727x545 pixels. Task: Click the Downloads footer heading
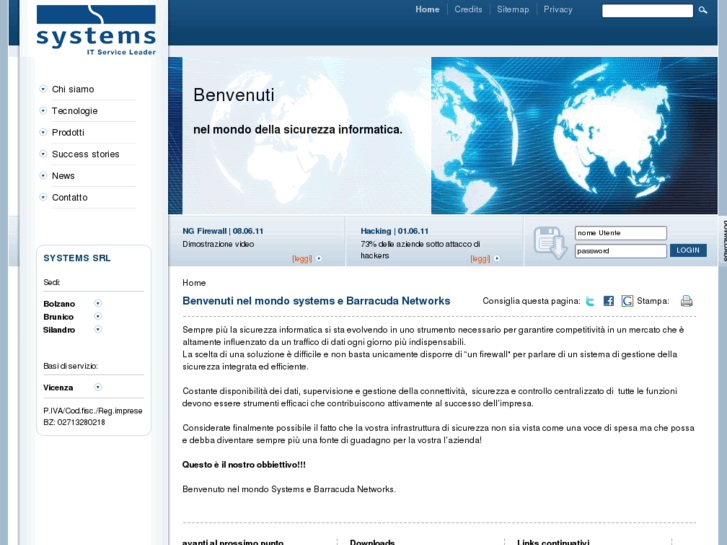(x=372, y=542)
